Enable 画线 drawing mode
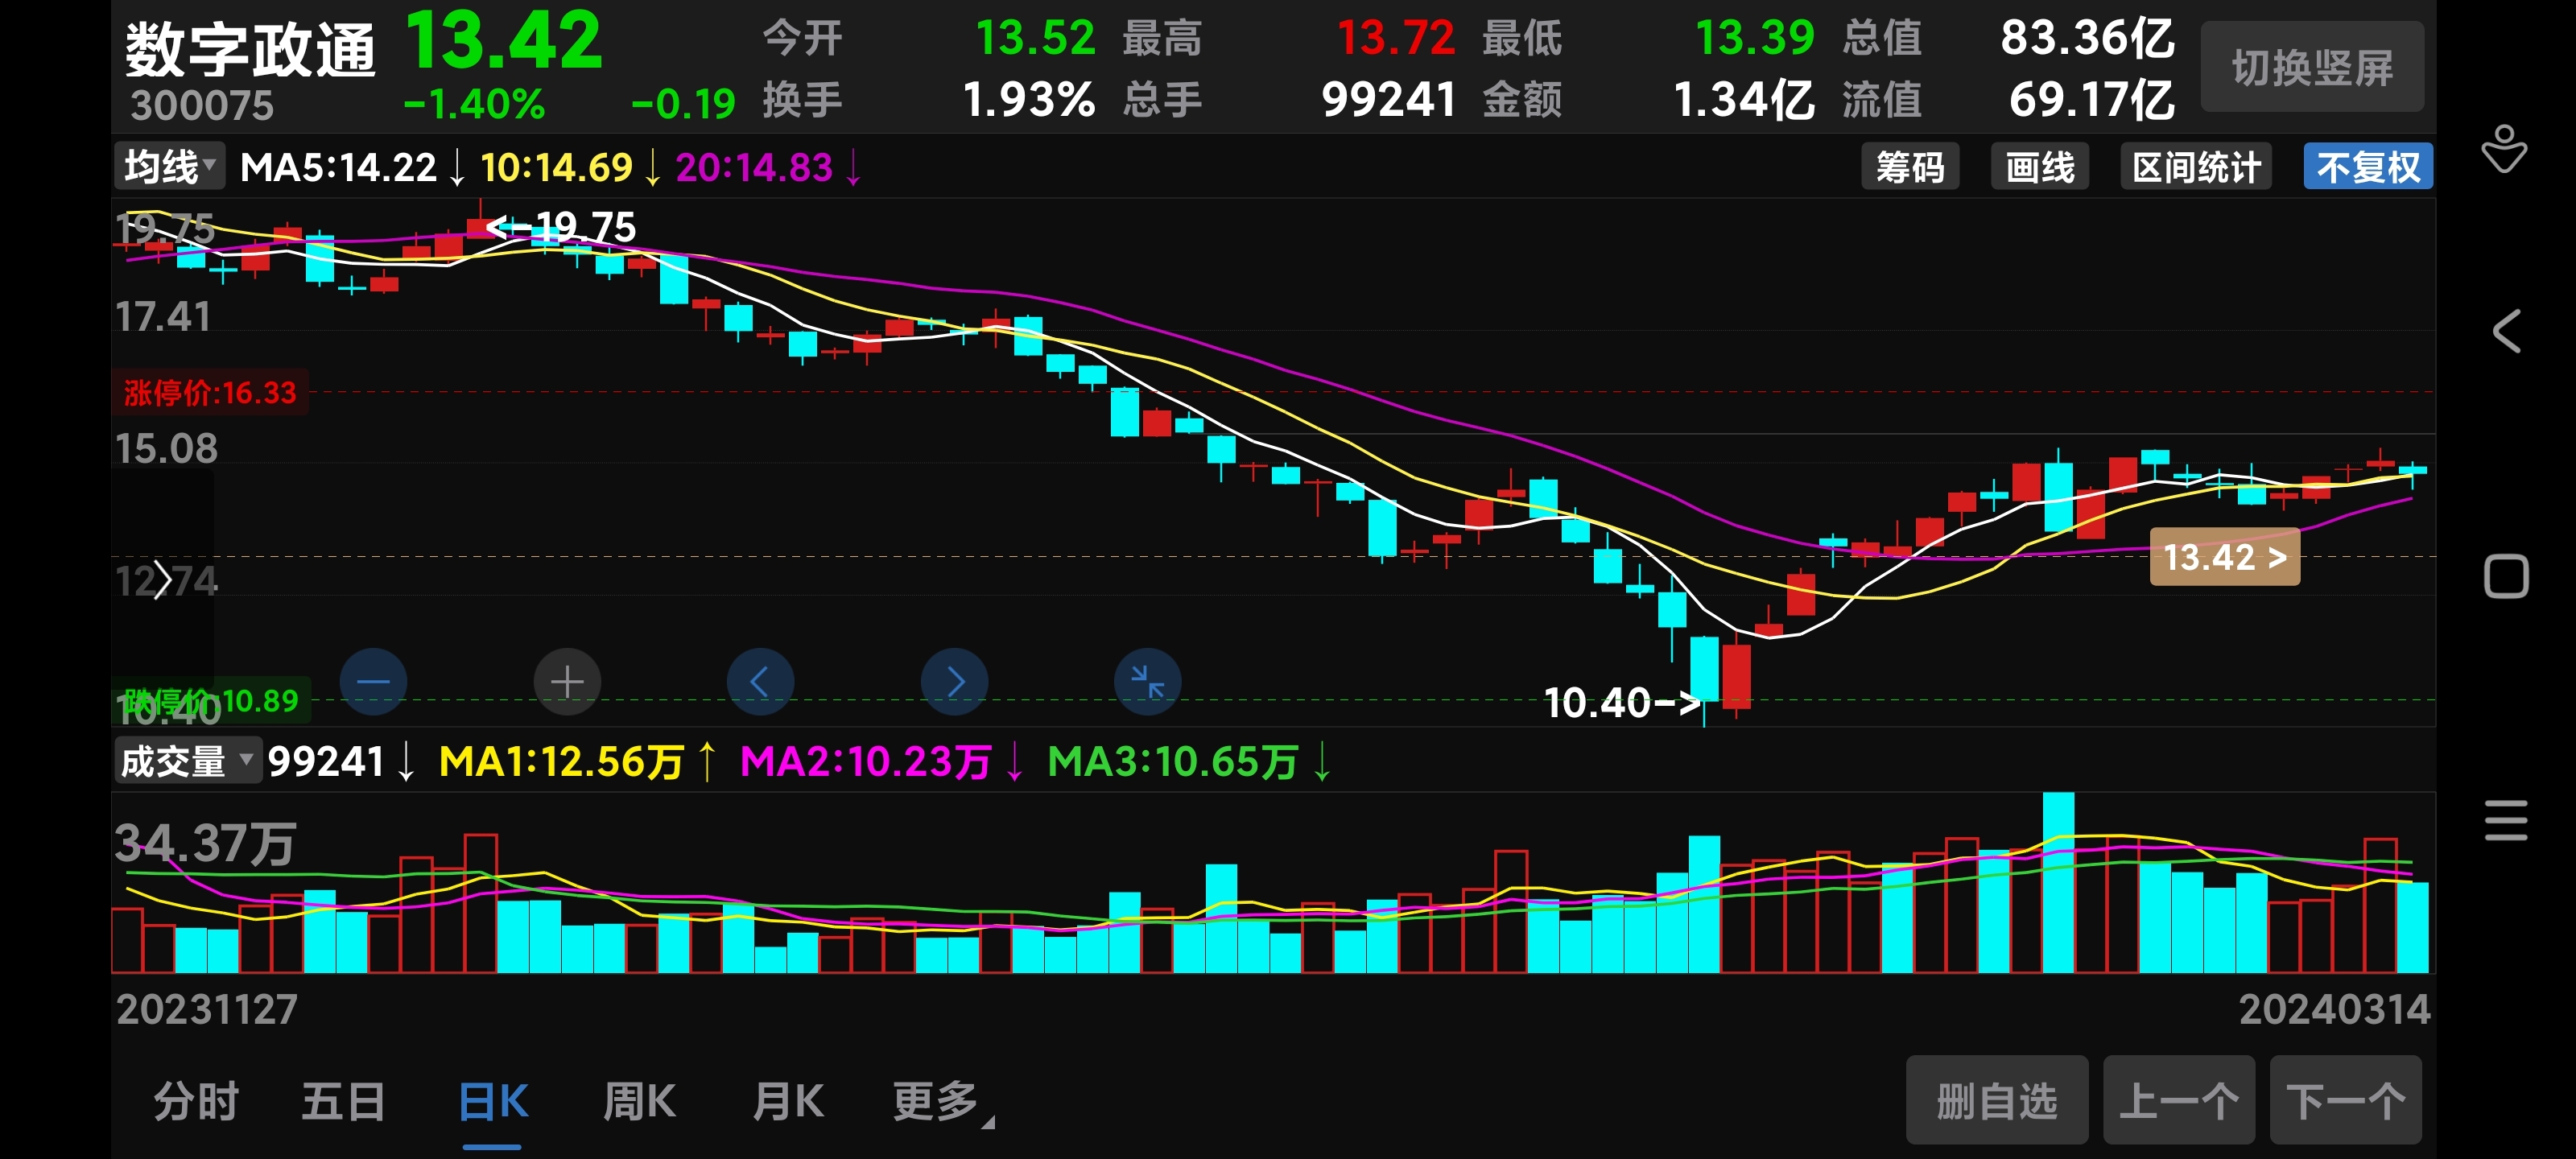This screenshot has height=1159, width=2576. tap(2039, 167)
